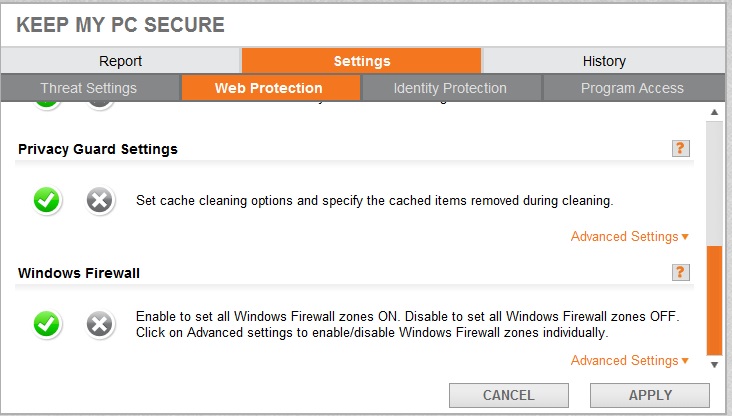The width and height of the screenshot is (732, 416).
Task: Expand Privacy Guard Advanced Settings
Action: (x=629, y=237)
